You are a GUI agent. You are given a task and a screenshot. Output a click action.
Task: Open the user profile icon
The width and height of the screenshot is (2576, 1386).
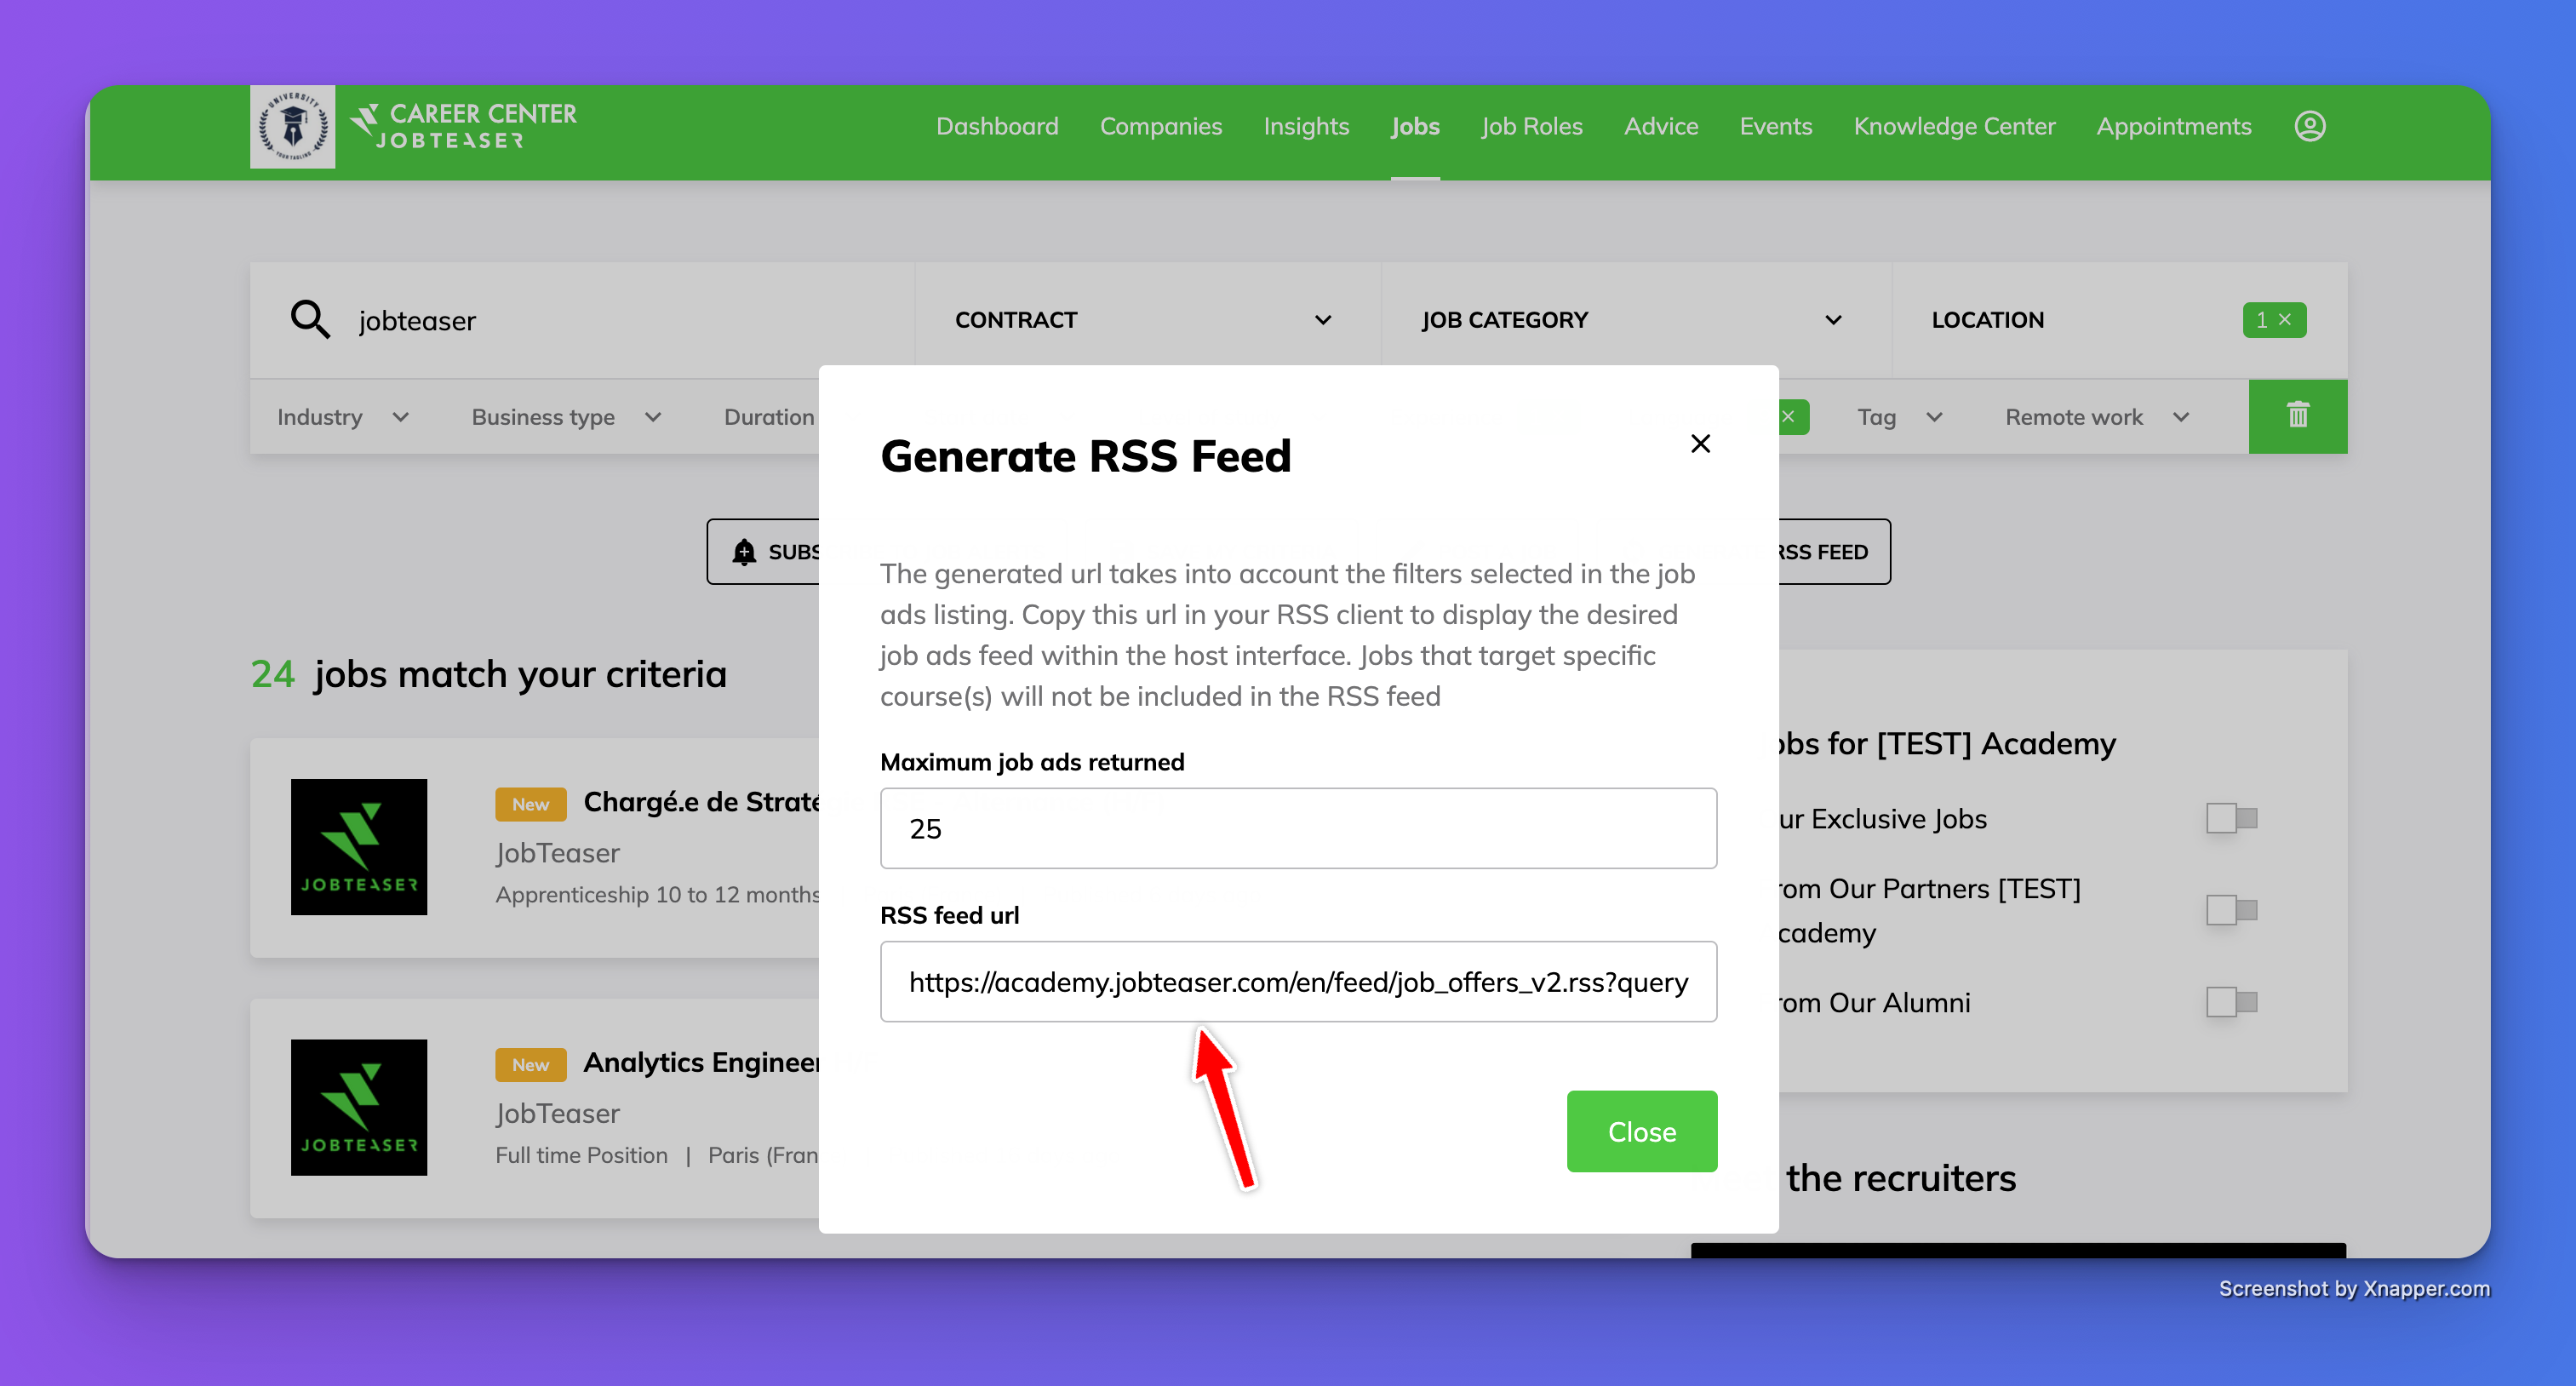click(2309, 126)
